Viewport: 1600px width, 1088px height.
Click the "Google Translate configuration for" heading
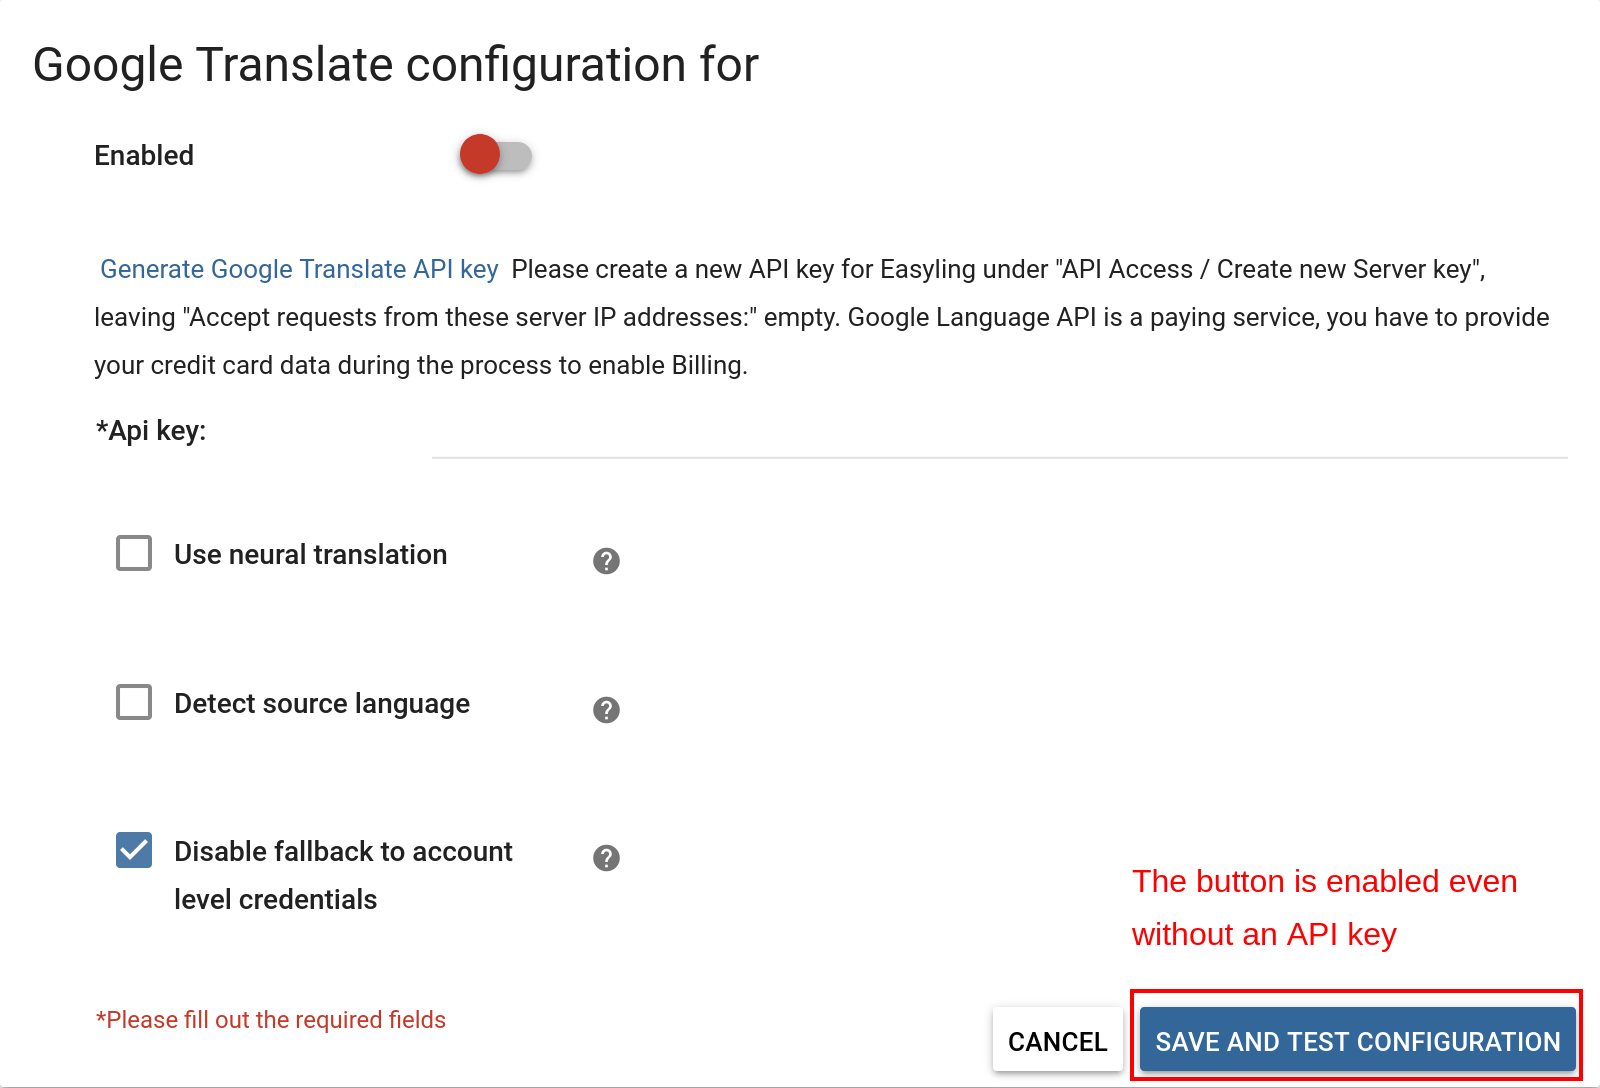[396, 66]
